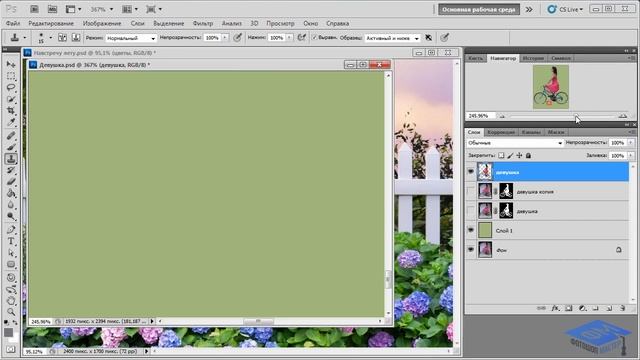Open the Заливка fill arrow
The image size is (640, 360).
tap(631, 156)
